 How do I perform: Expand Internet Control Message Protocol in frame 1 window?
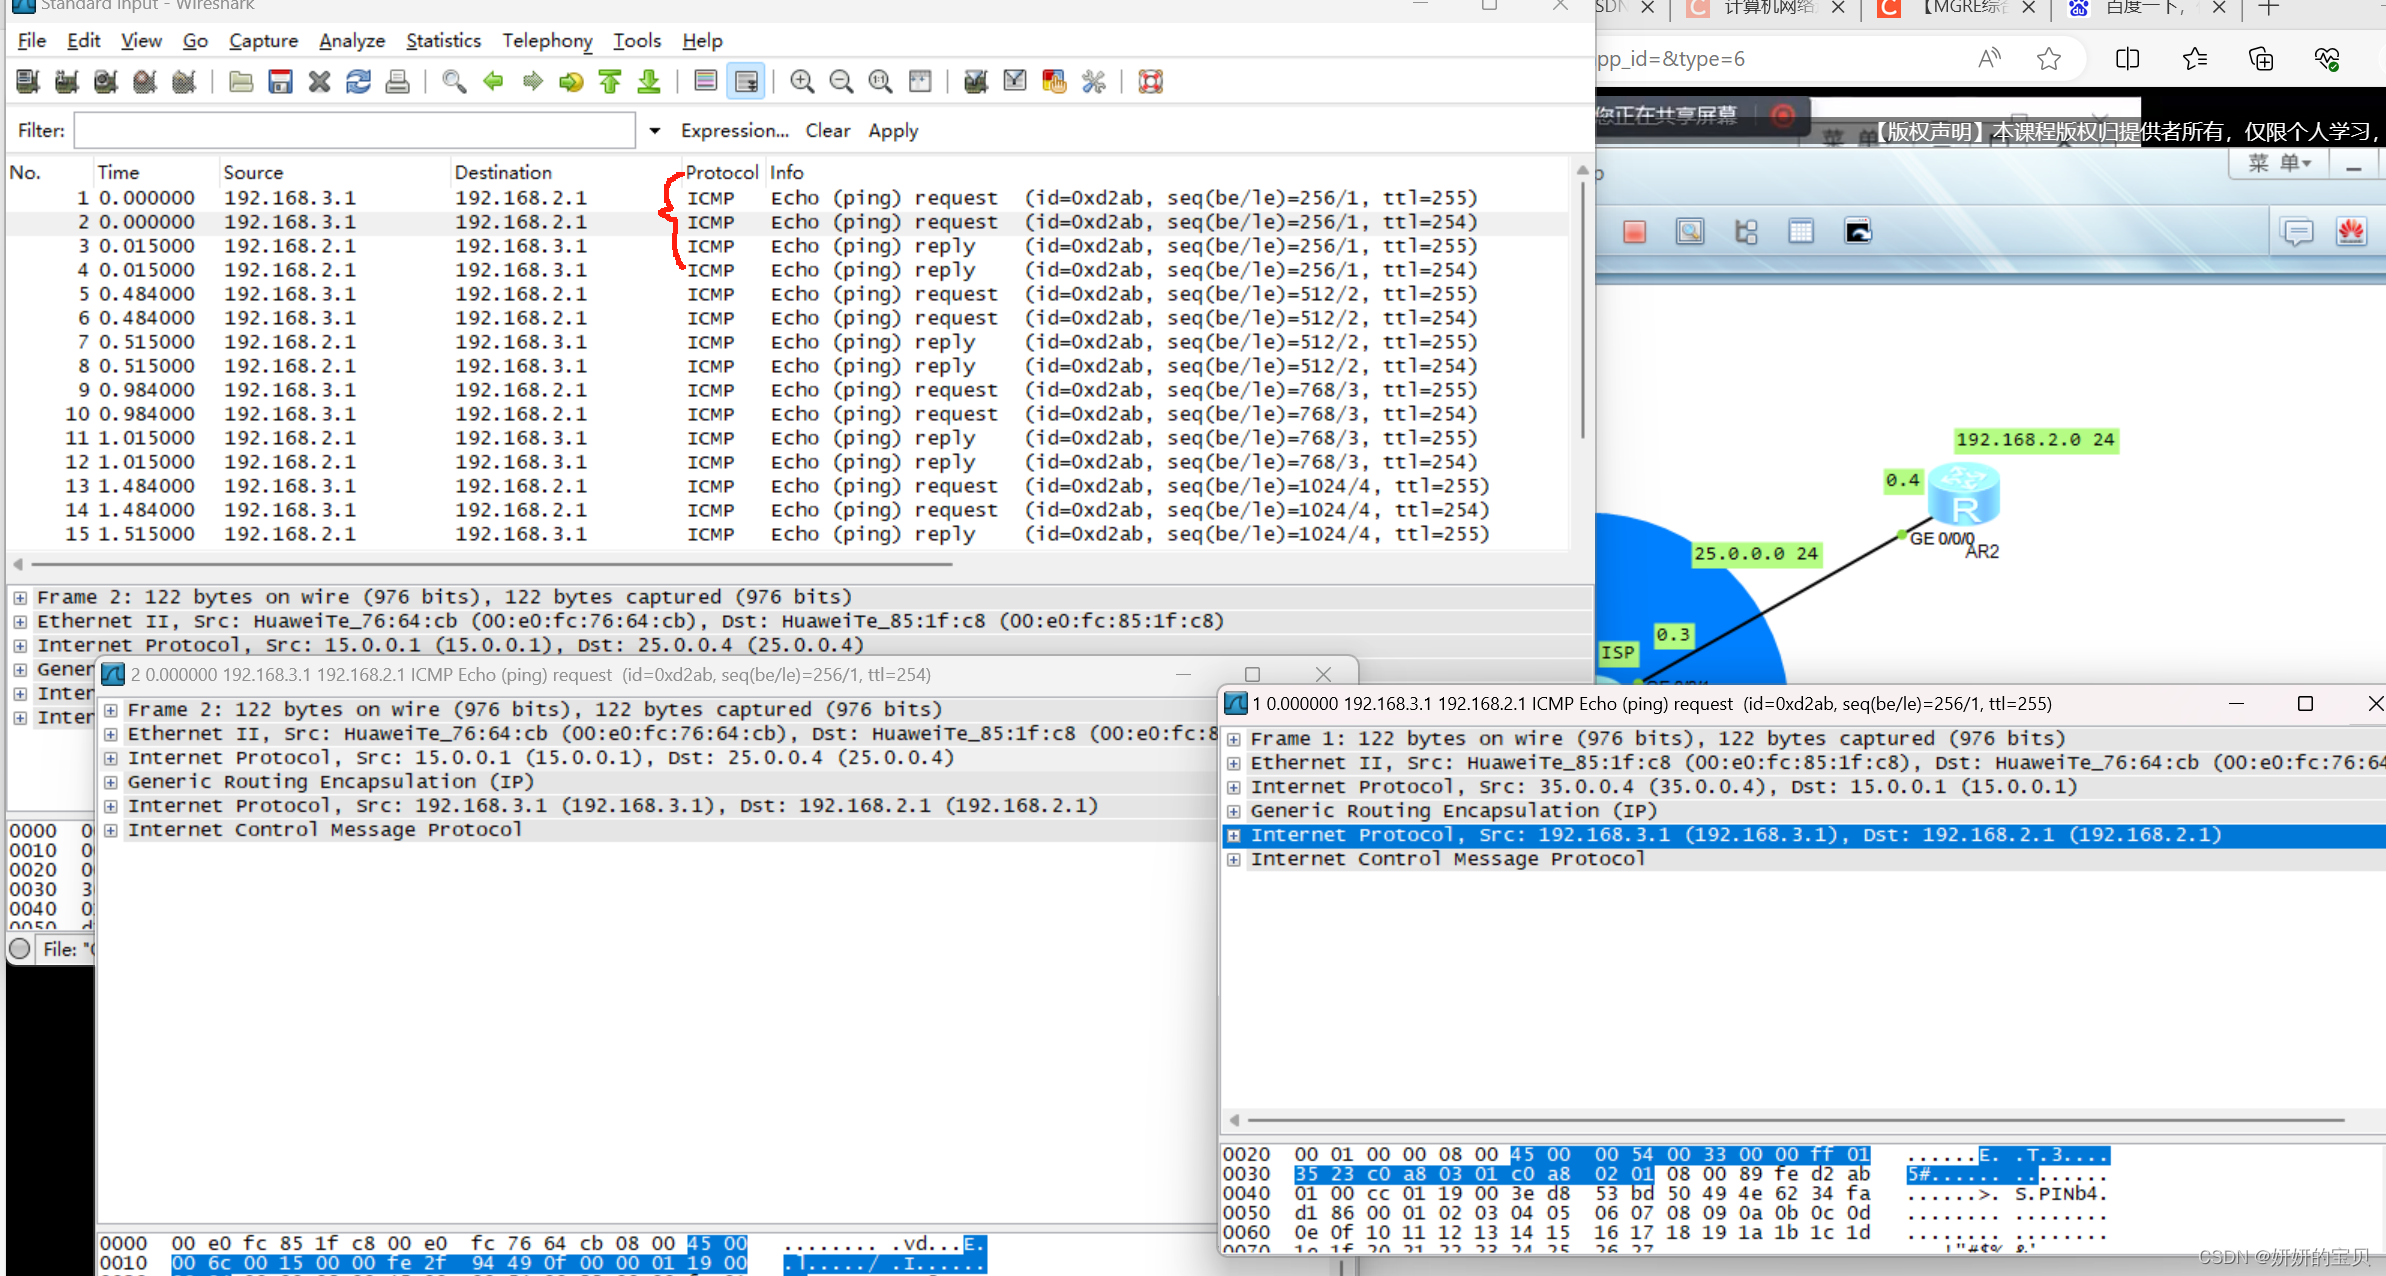pyautogui.click(x=1234, y=860)
